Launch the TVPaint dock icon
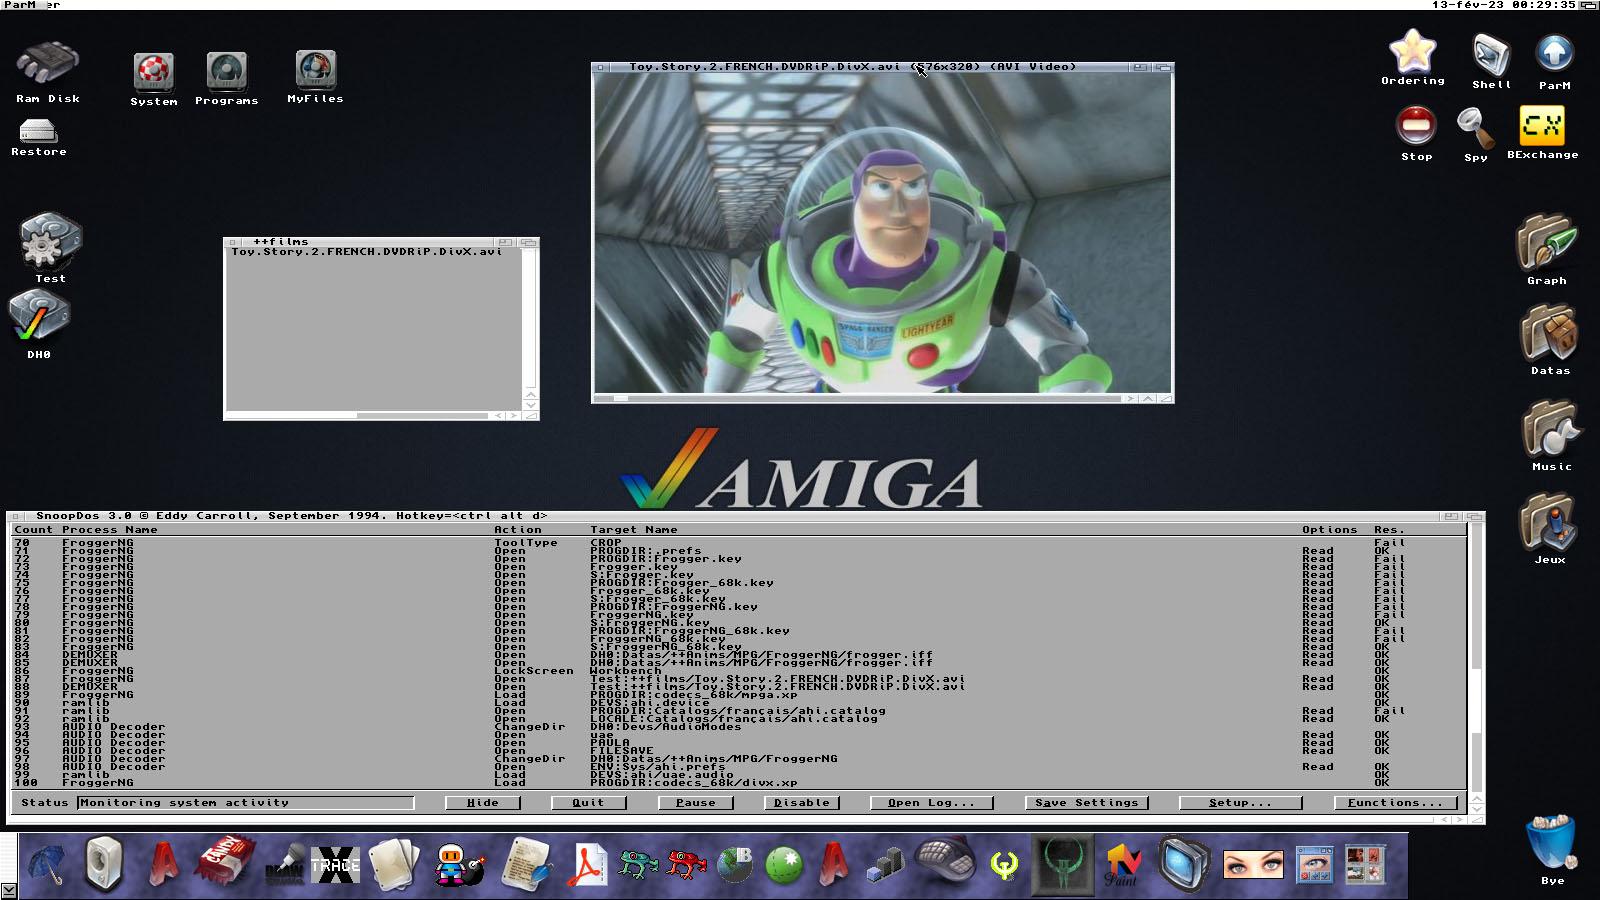This screenshot has height=900, width=1600. point(1123,864)
